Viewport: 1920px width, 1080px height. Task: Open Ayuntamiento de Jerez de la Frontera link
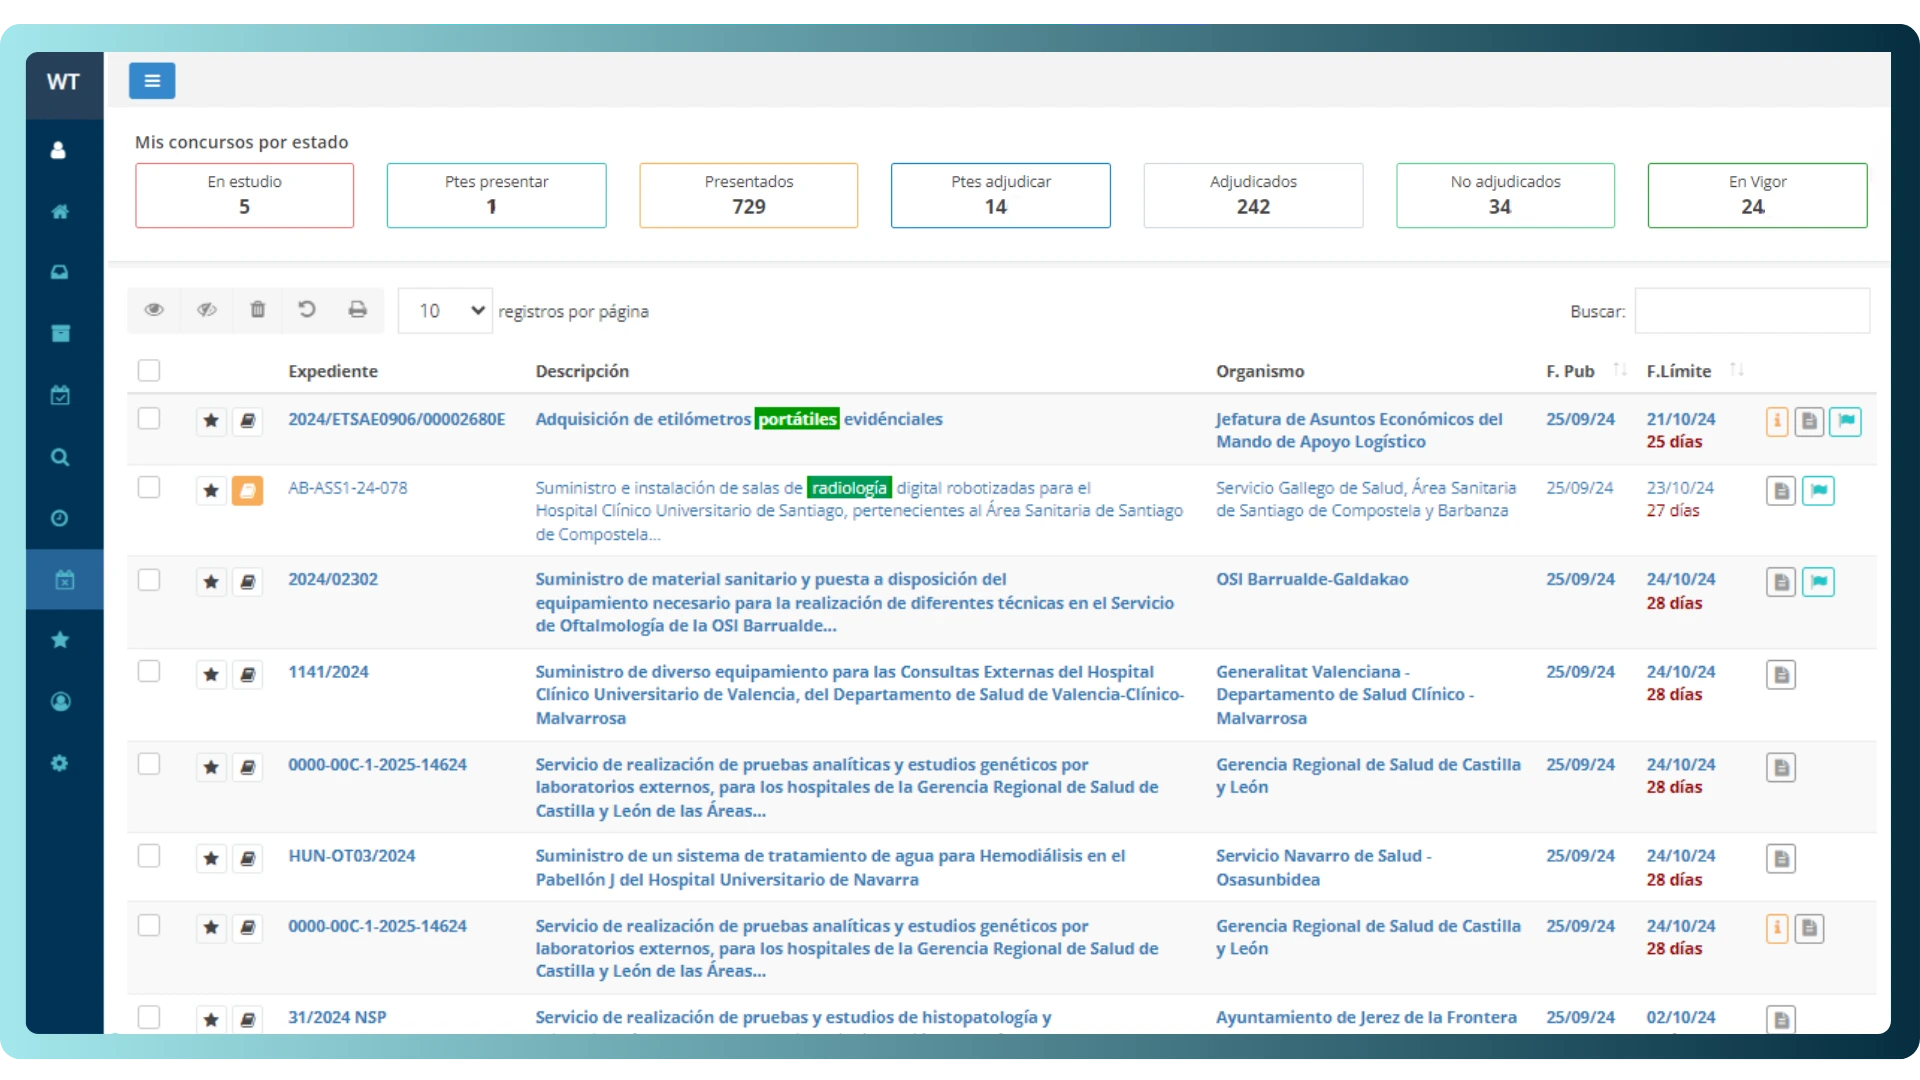tap(1366, 1017)
